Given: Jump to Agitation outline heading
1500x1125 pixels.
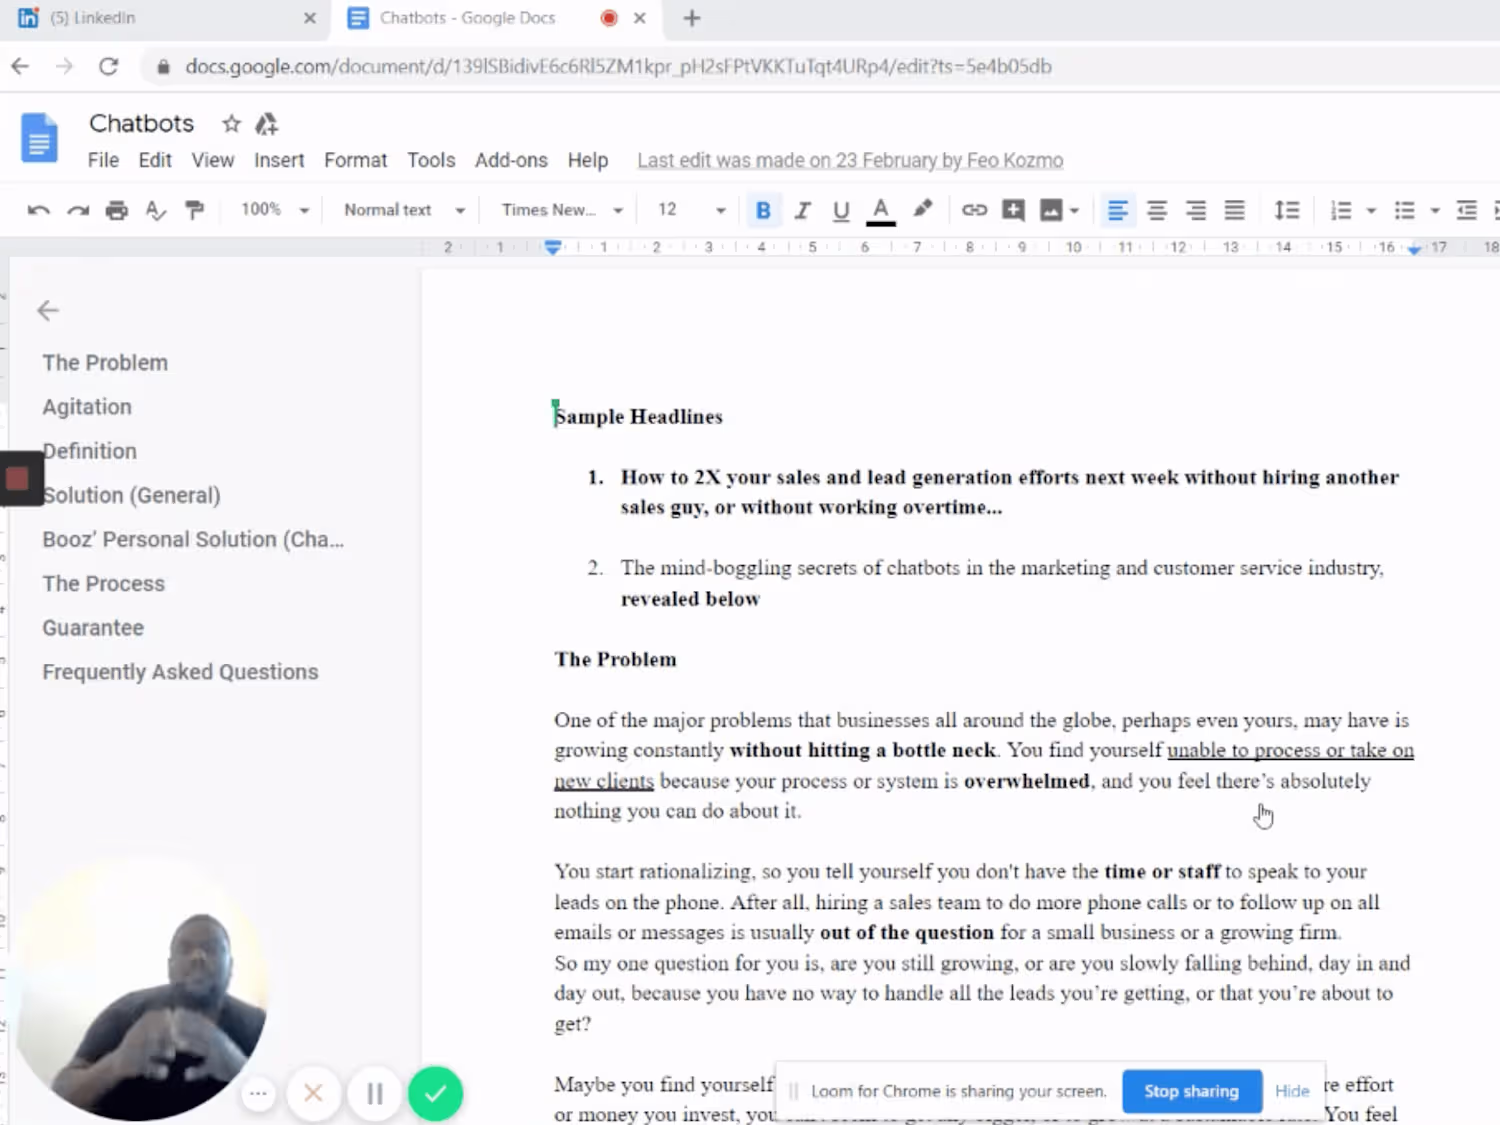Looking at the screenshot, I should pos(87,407).
